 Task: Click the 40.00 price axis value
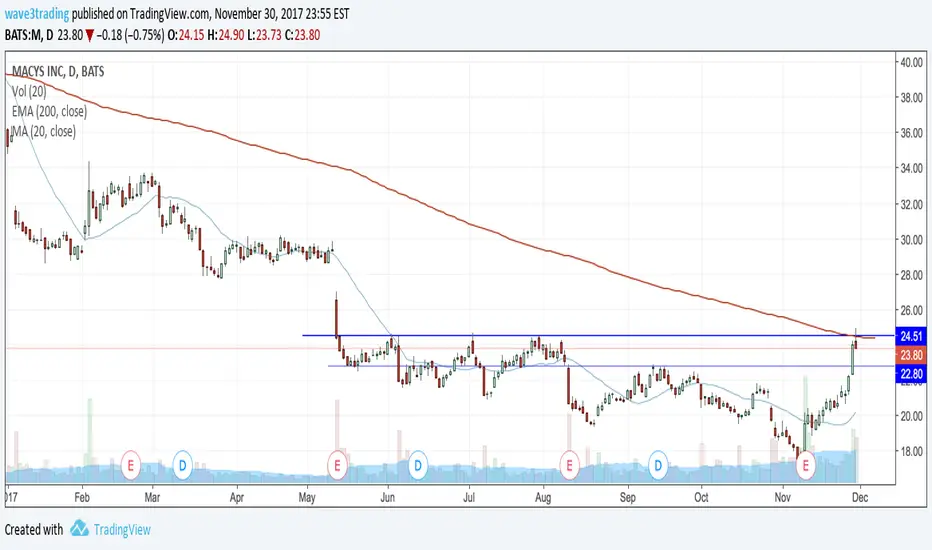coord(911,62)
